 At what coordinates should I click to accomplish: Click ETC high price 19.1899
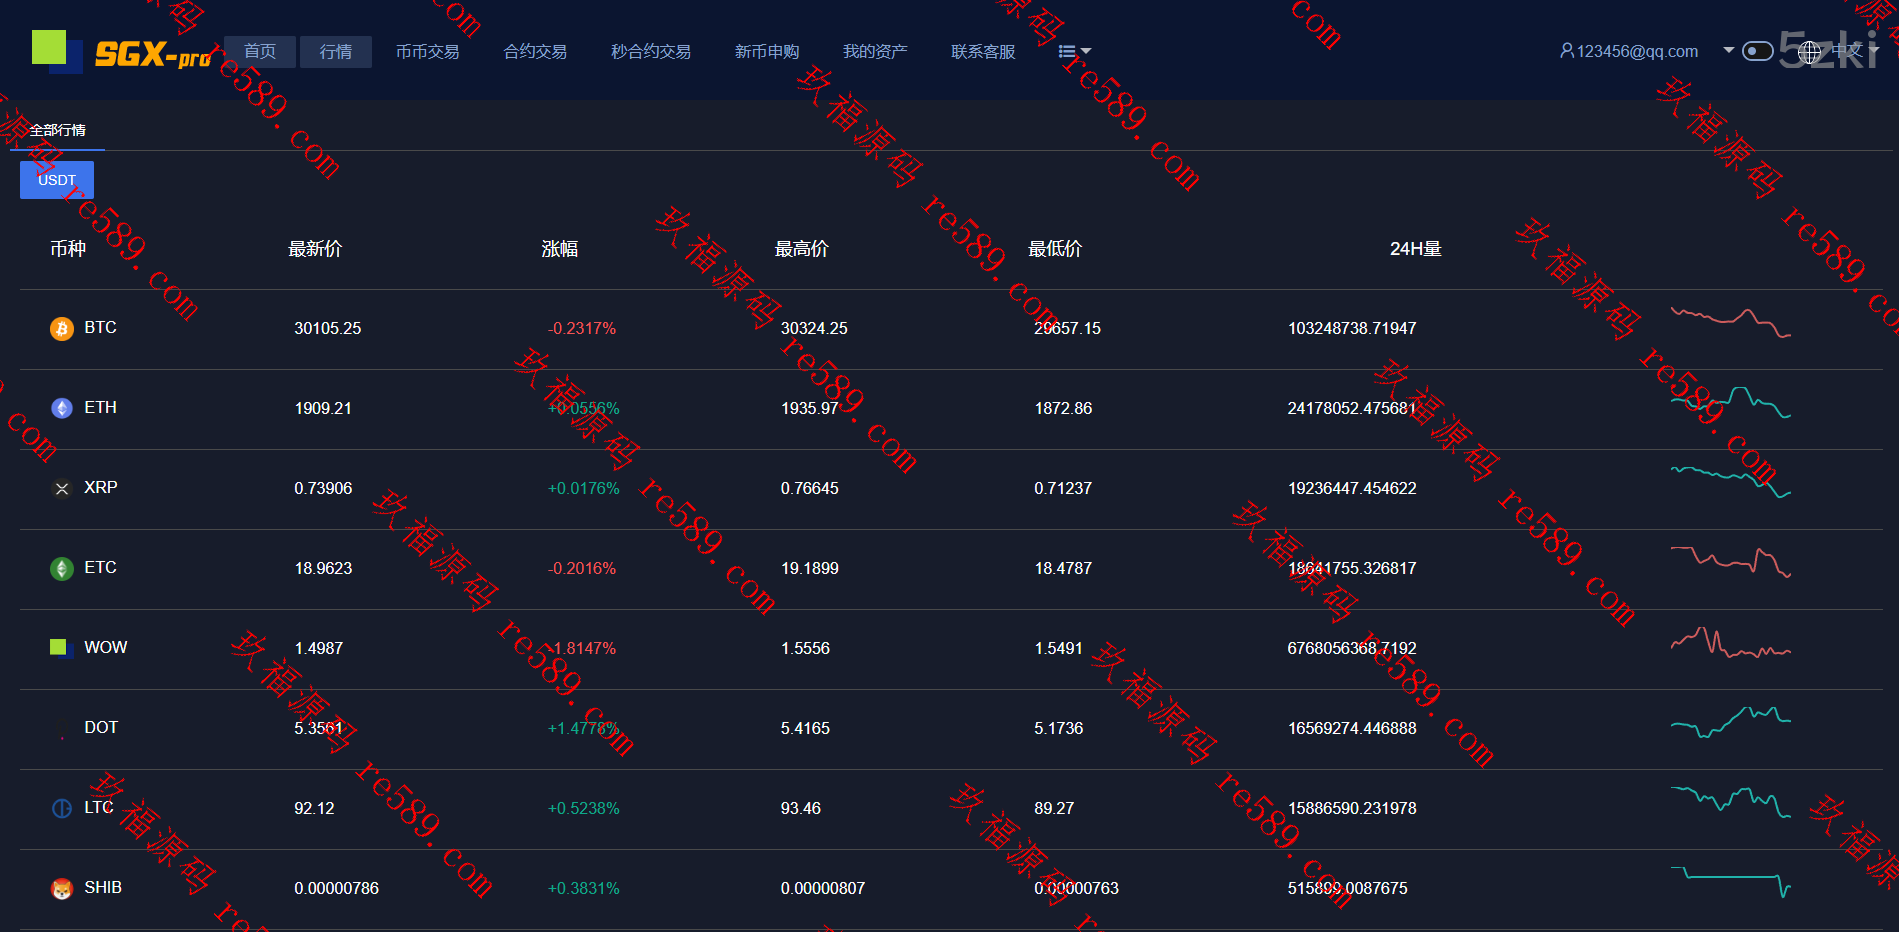[x=810, y=569]
